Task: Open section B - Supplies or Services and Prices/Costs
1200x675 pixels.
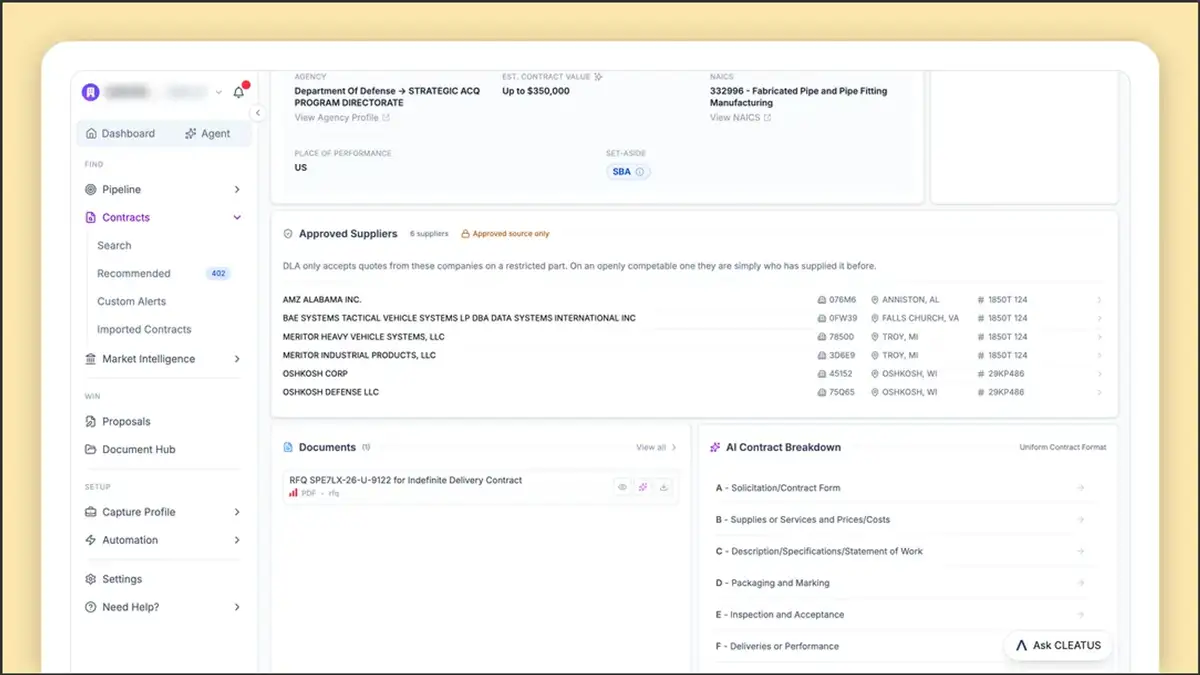Action: pos(900,520)
